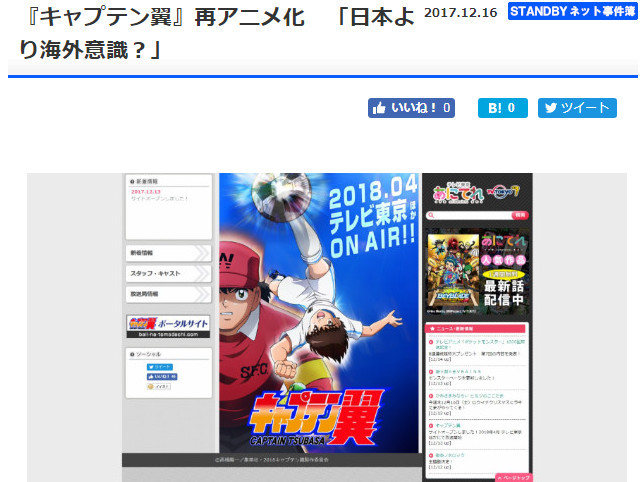Image resolution: width=642 pixels, height=482 pixels.
Task: Click the article date 2017.12.16
Action: 460,13
